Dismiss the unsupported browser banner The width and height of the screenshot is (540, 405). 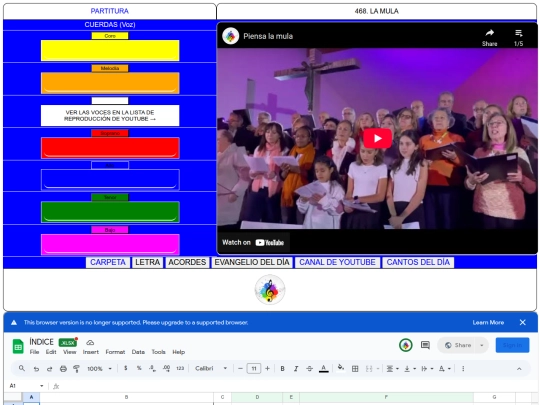[522, 322]
